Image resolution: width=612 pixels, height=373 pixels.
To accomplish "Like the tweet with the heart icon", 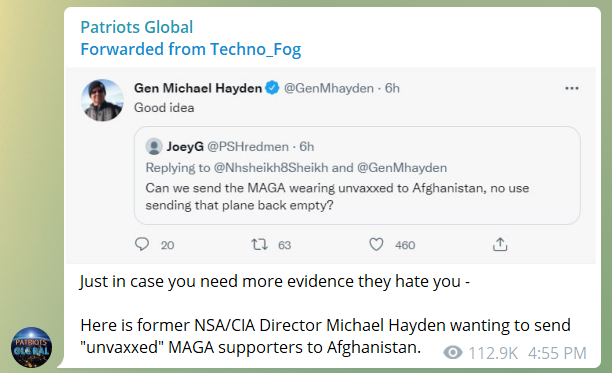I will coord(376,245).
